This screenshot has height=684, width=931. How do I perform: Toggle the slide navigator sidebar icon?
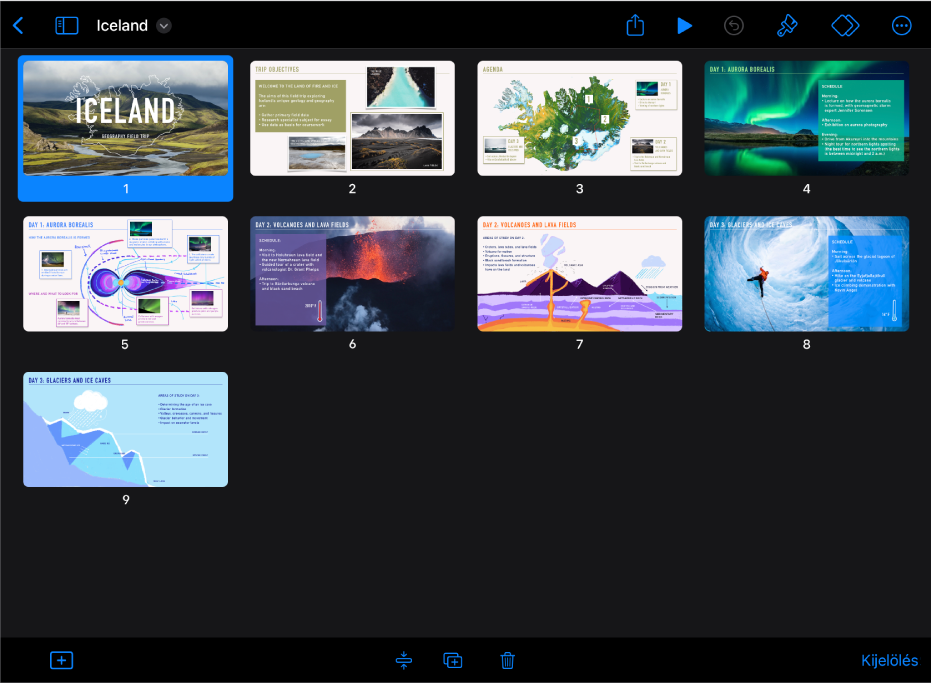tap(66, 26)
